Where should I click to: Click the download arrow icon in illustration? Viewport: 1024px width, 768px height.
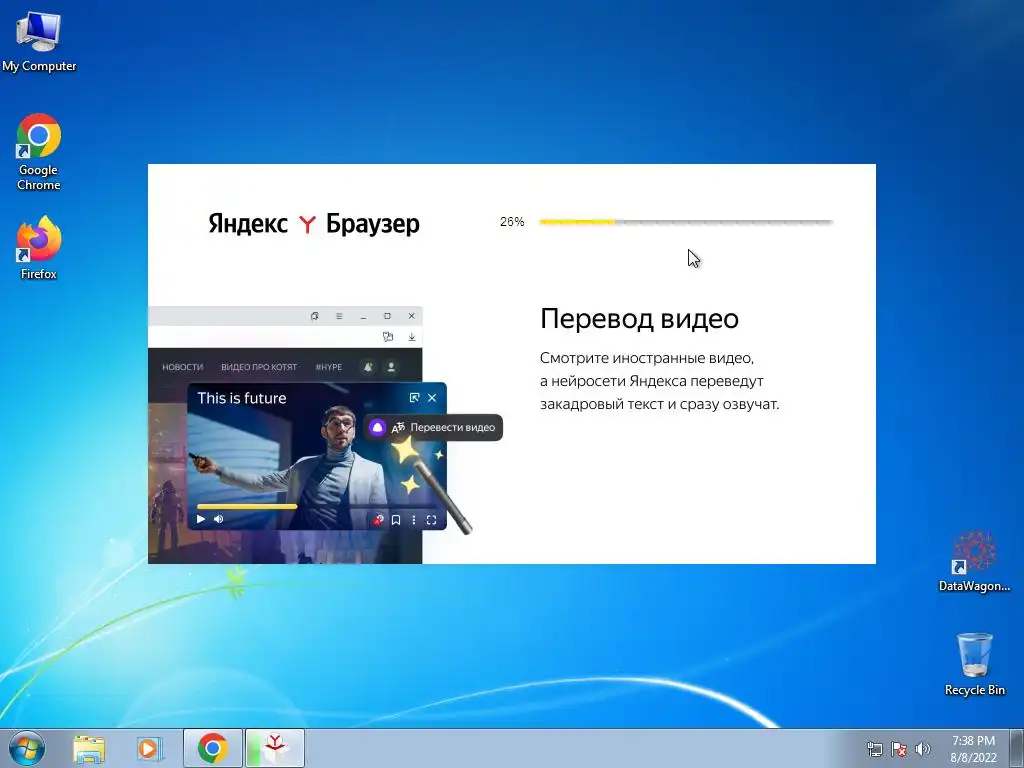click(411, 337)
